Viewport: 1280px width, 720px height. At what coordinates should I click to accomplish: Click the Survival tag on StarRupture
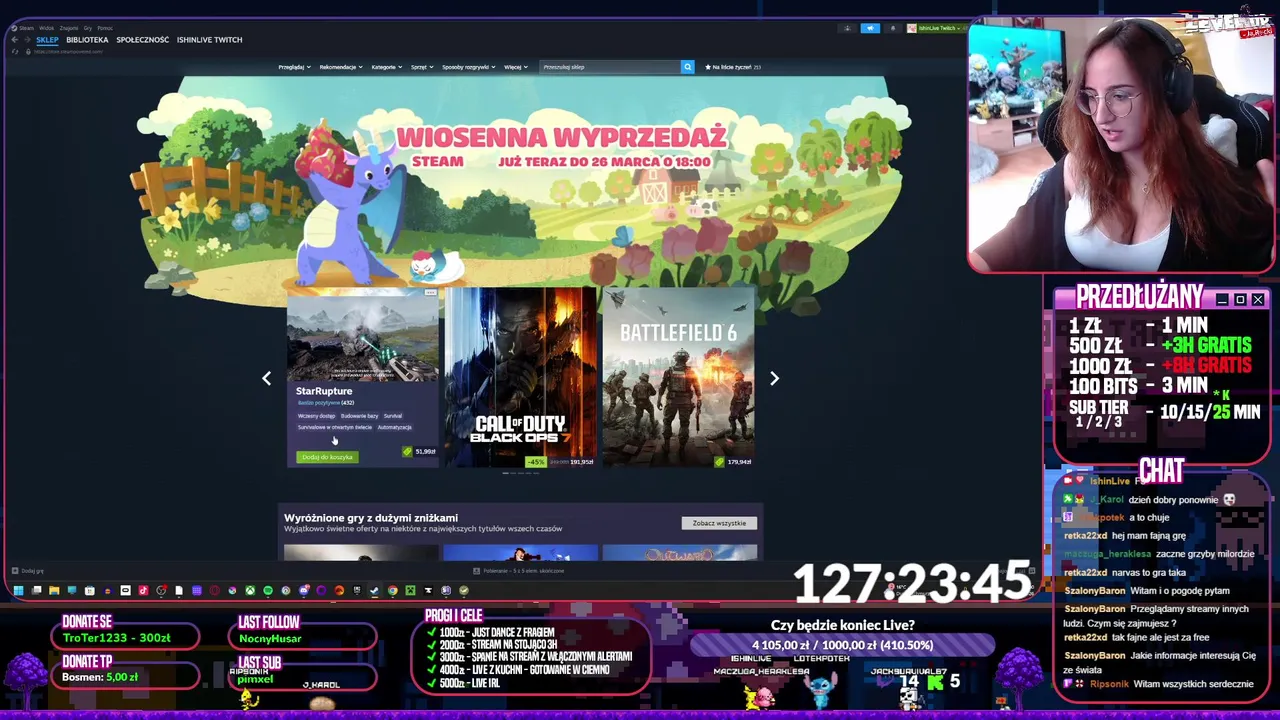point(393,416)
